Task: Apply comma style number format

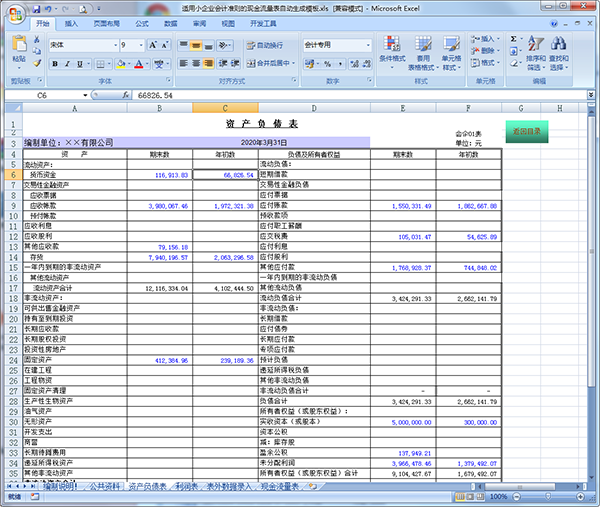Action: pos(340,64)
